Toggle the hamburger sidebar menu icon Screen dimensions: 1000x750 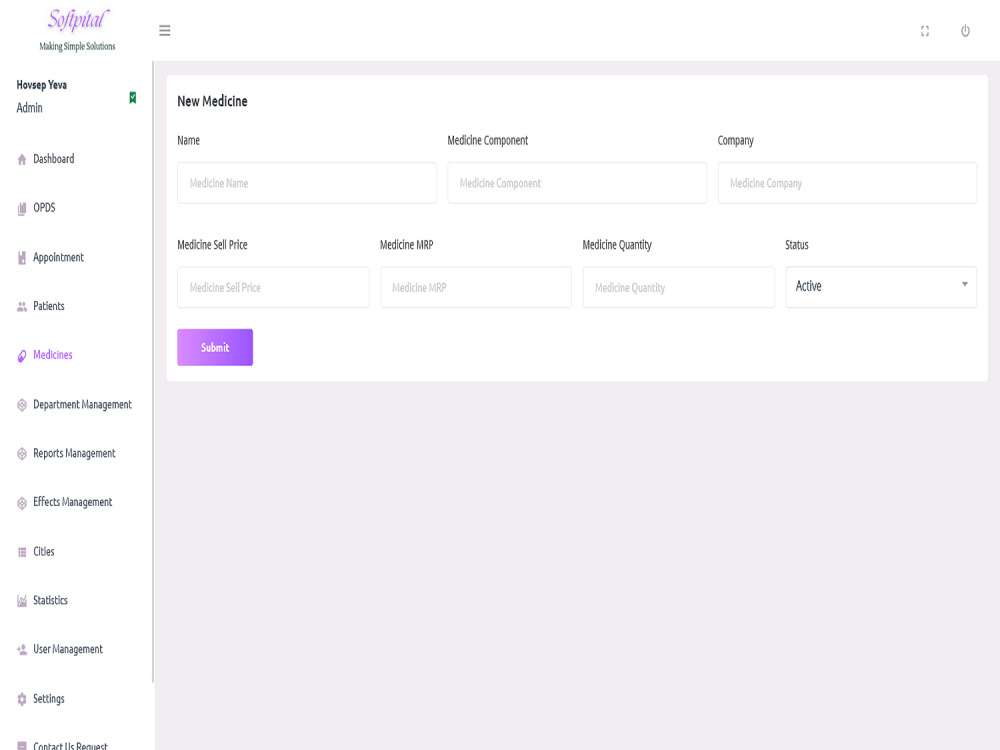(x=165, y=31)
